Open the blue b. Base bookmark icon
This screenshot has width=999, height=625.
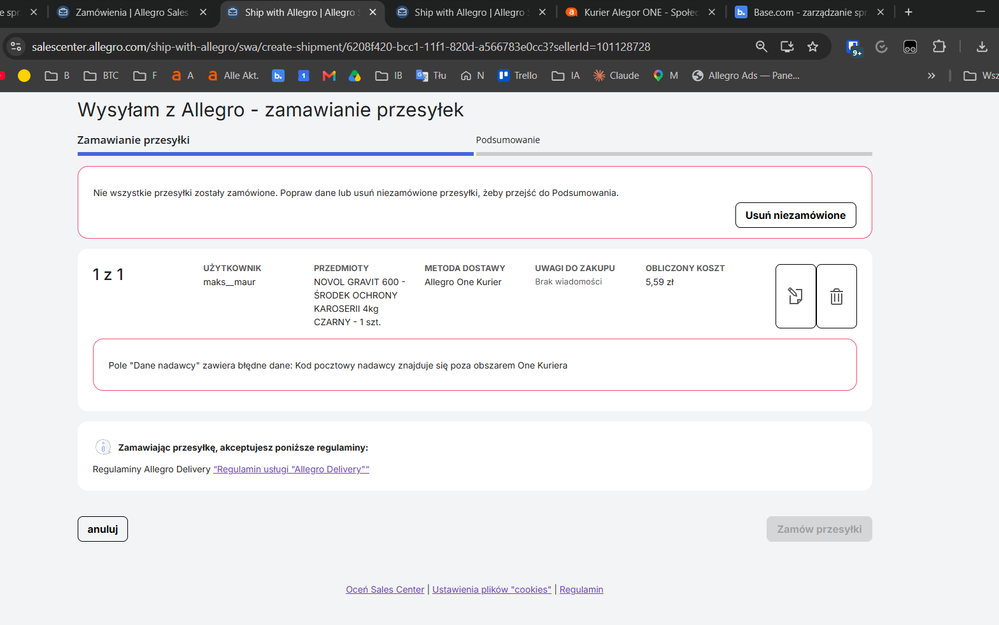(x=278, y=76)
